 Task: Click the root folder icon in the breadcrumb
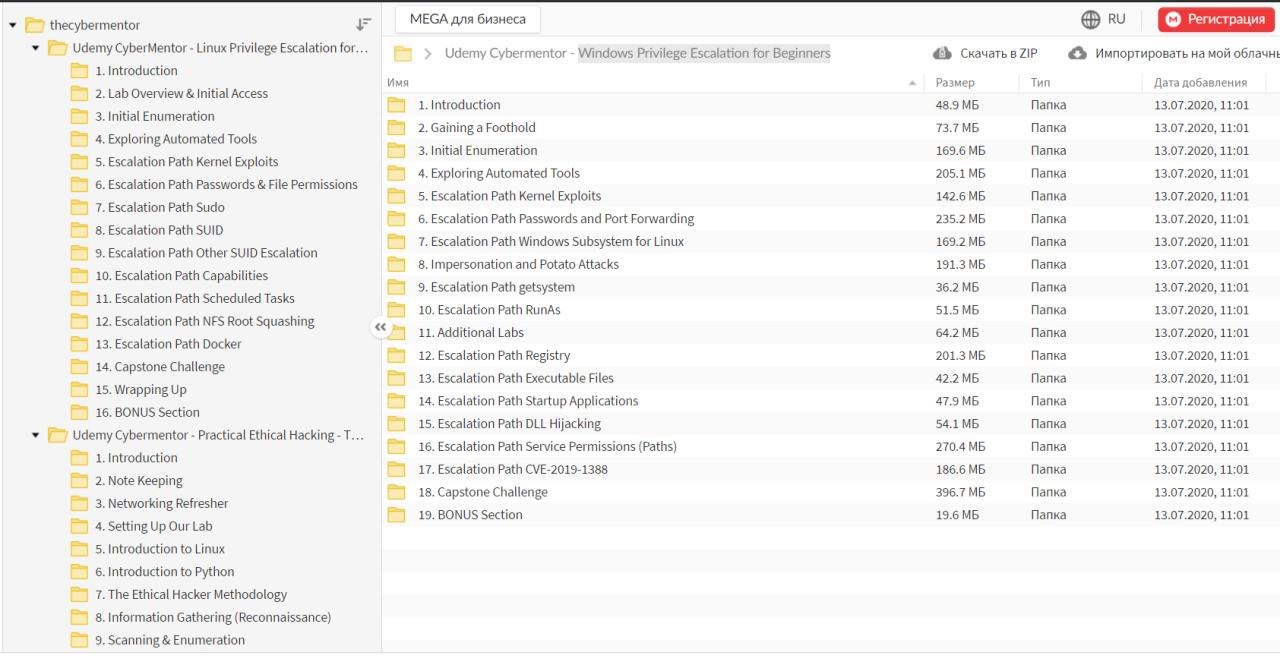[403, 54]
